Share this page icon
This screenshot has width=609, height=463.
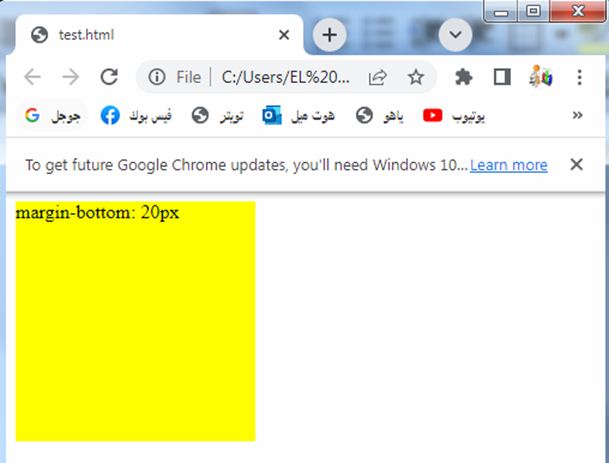378,77
